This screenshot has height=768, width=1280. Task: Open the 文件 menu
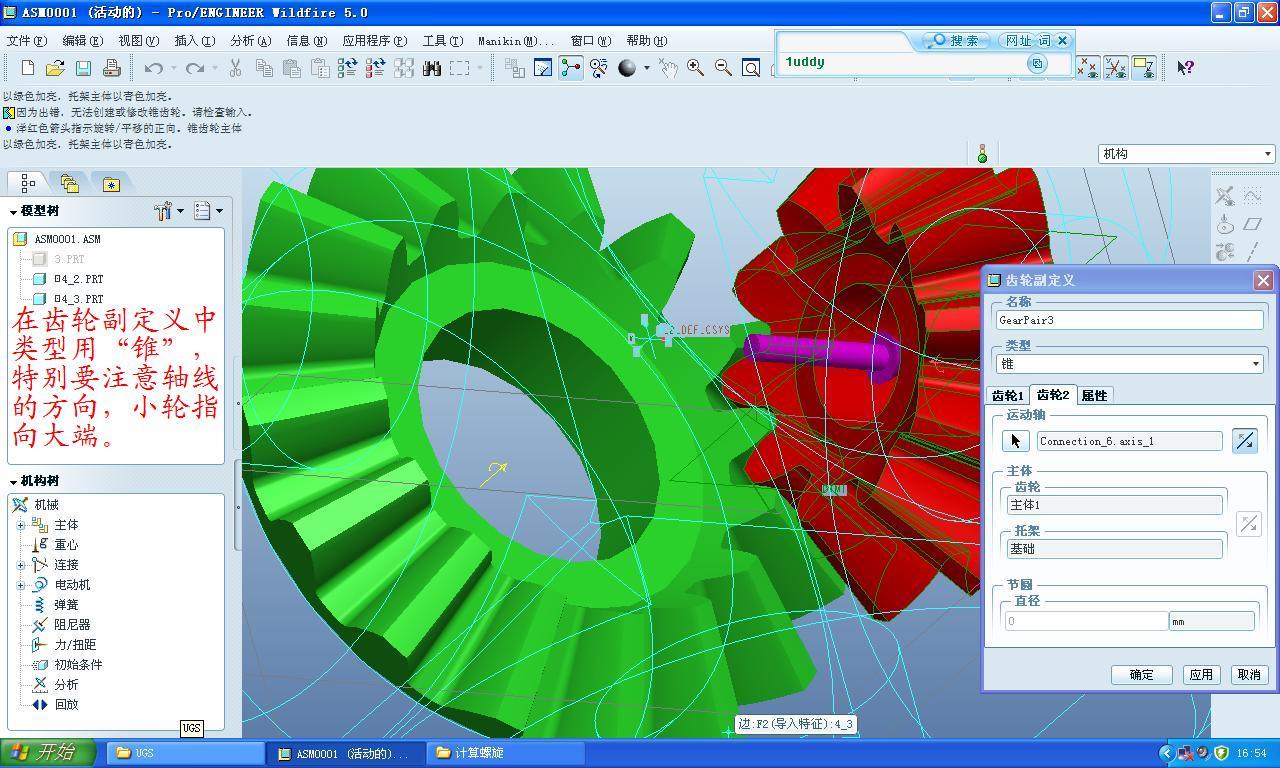click(27, 41)
